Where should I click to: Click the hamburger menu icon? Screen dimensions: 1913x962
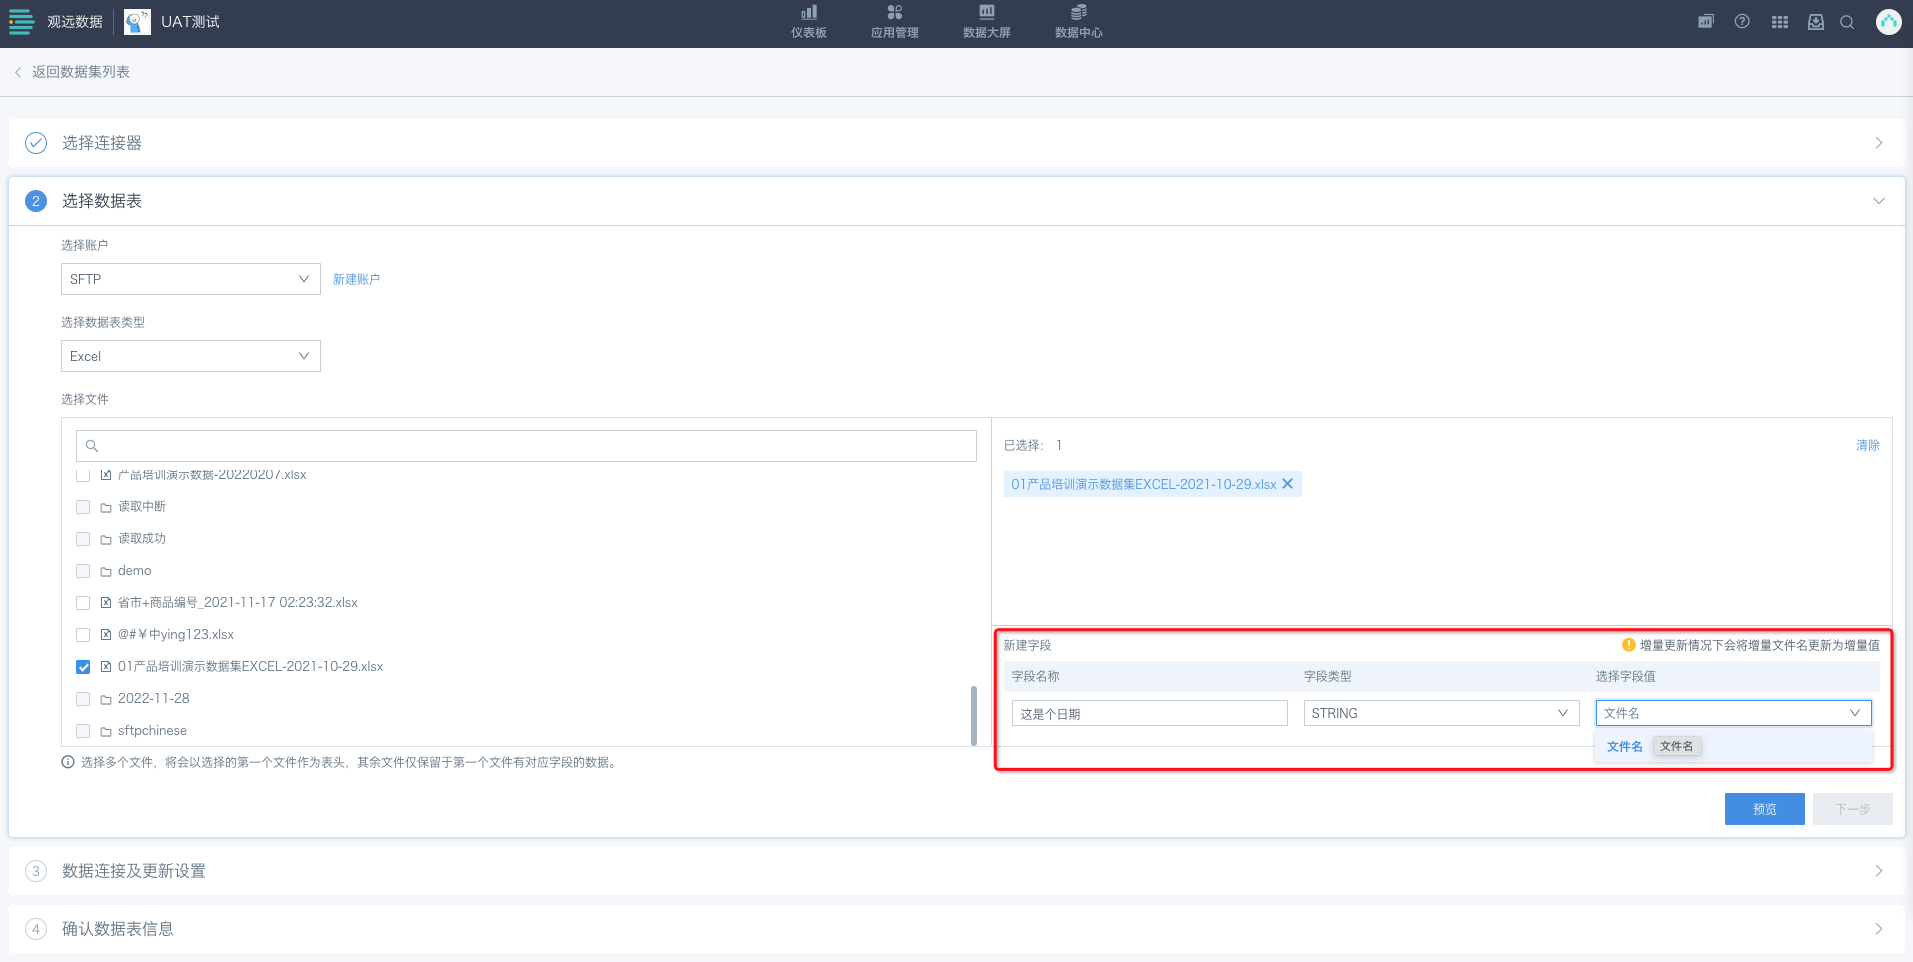[21, 22]
